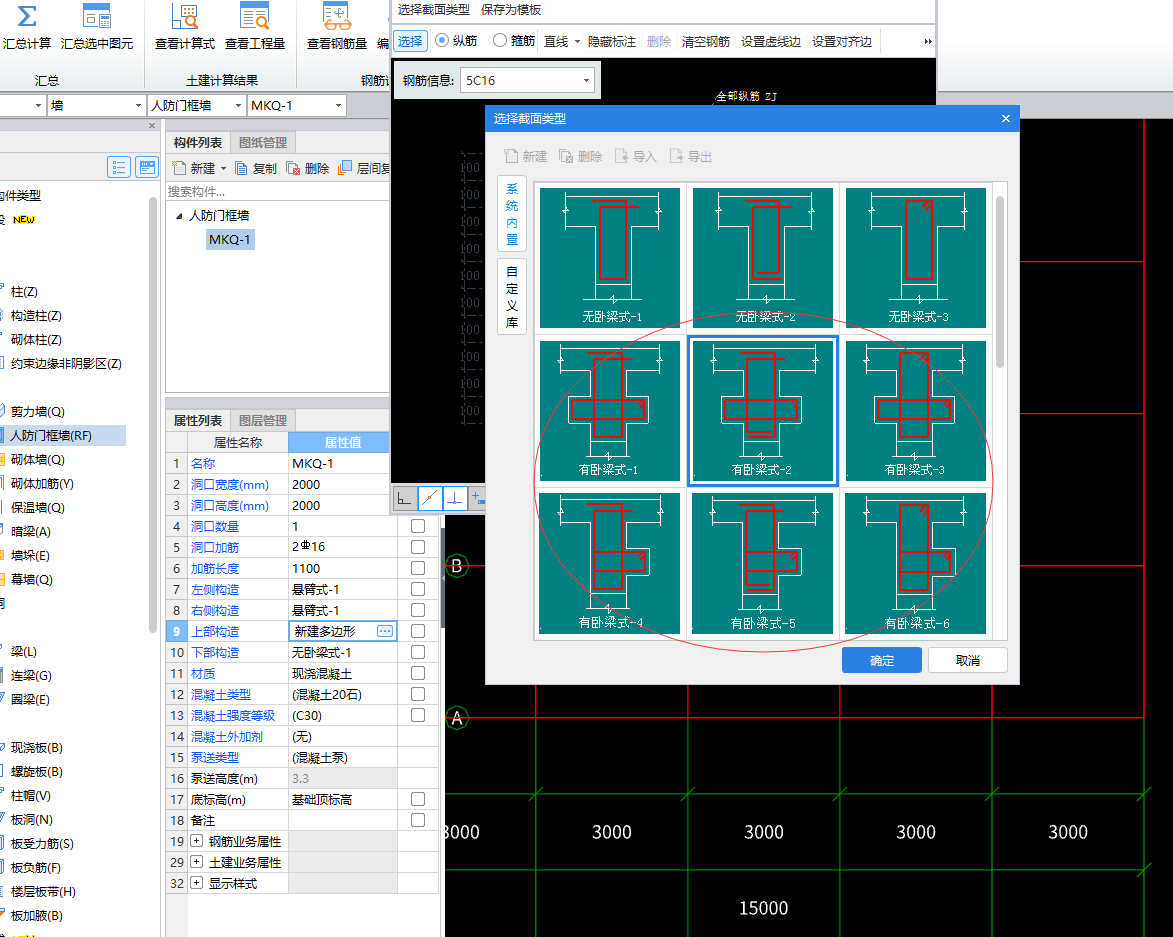The image size is (1173, 937).
Task: Click 保存为模板 menu item
Action: click(511, 10)
